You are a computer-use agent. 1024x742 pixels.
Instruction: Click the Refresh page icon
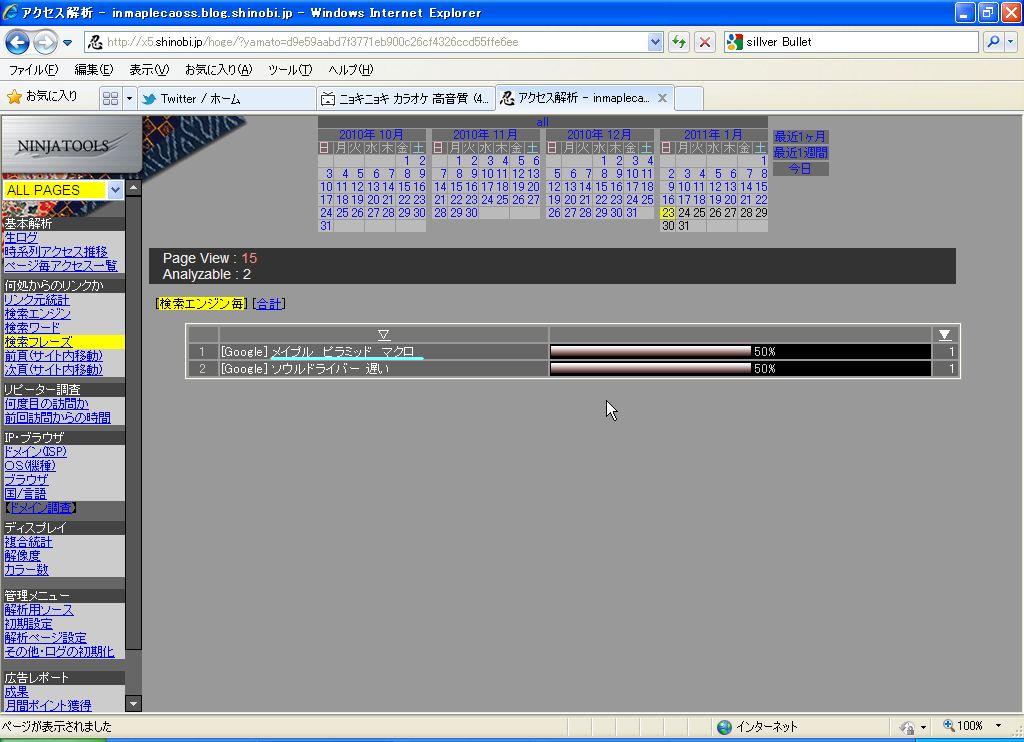tap(679, 42)
